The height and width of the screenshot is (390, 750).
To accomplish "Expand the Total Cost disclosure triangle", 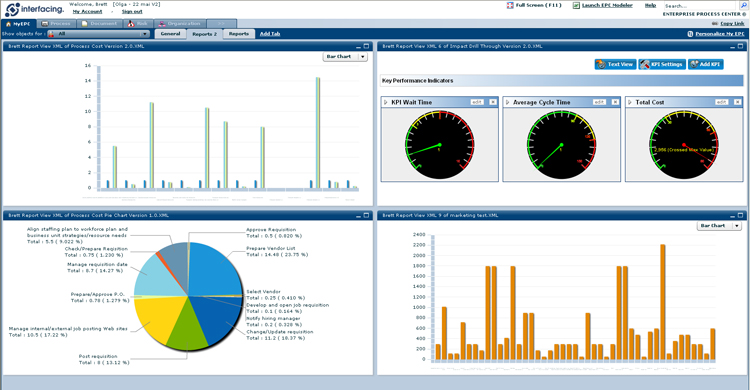I will (x=630, y=102).
